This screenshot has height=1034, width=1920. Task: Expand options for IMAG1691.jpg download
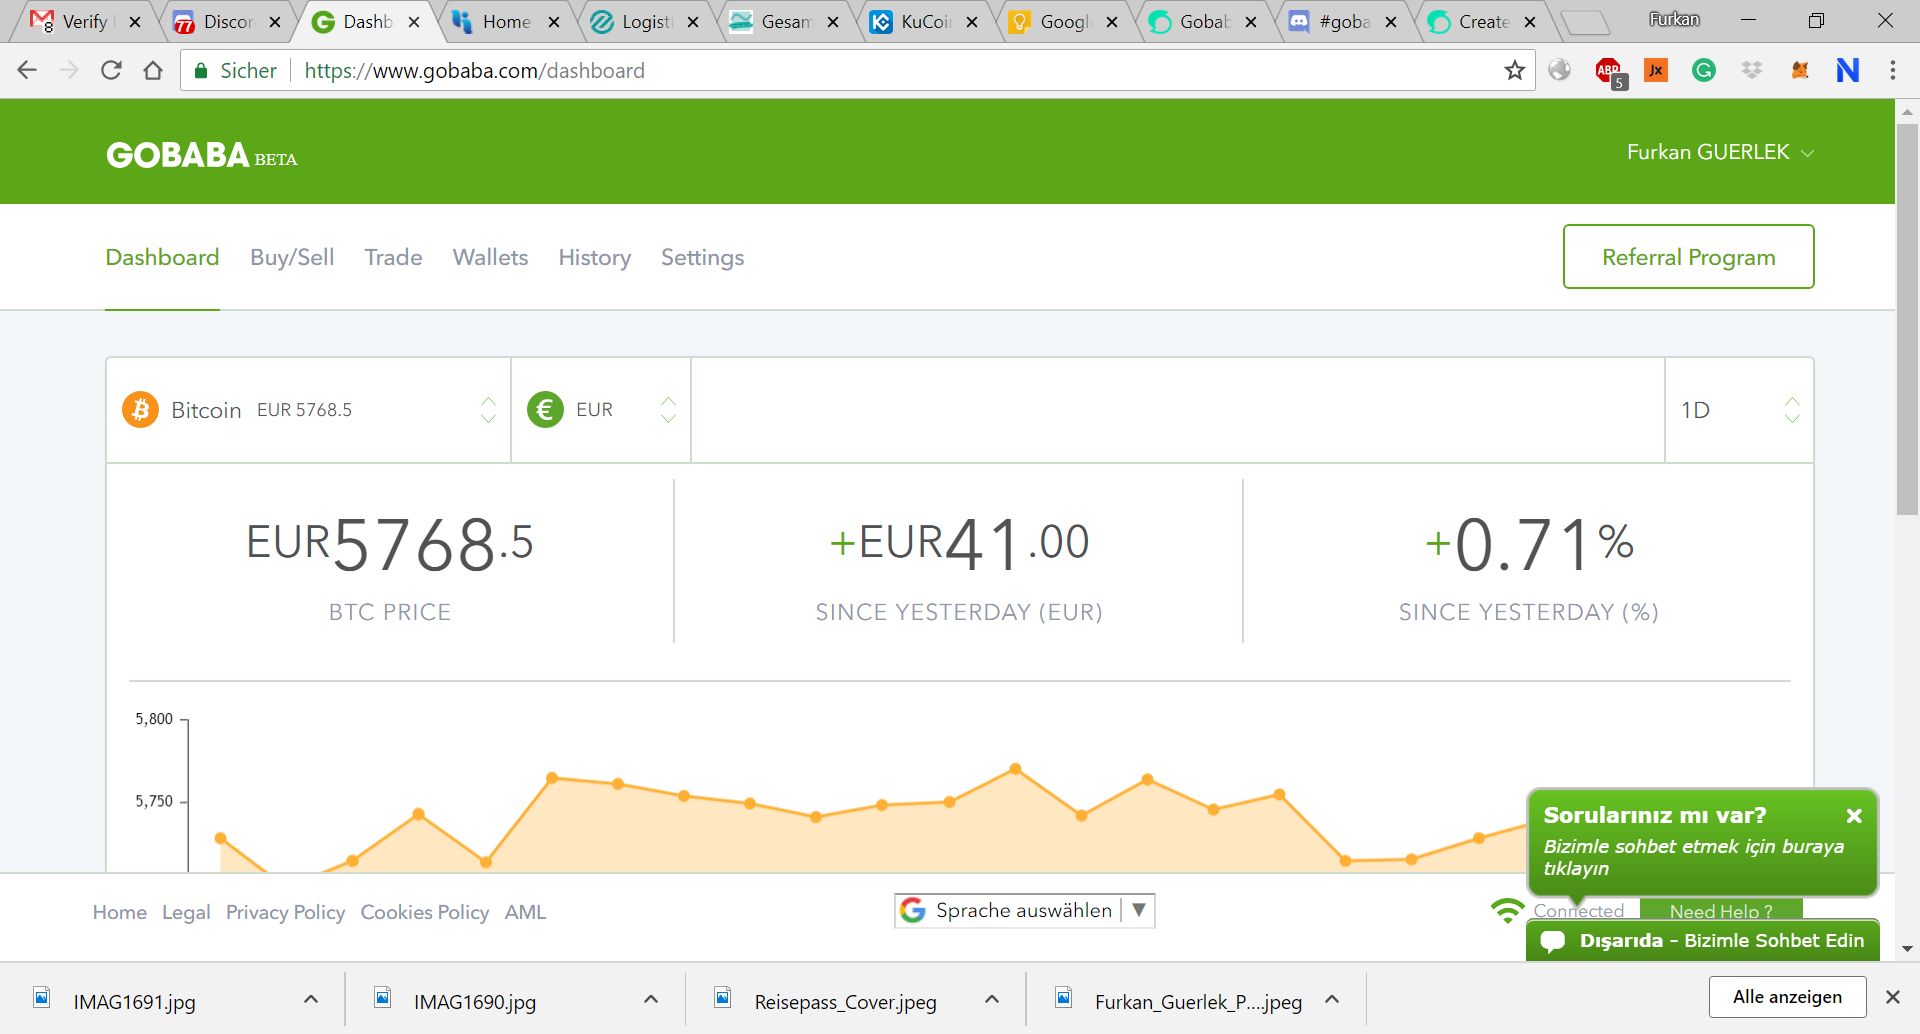311,999
